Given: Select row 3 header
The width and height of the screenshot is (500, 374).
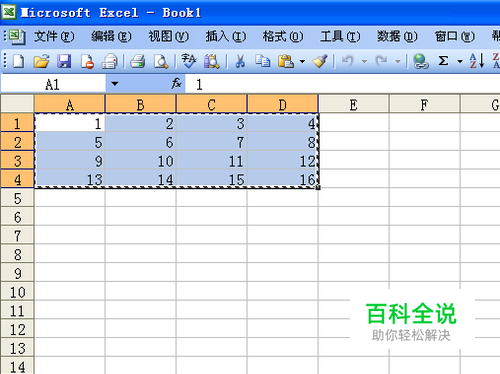Looking at the screenshot, I should 17,161.
